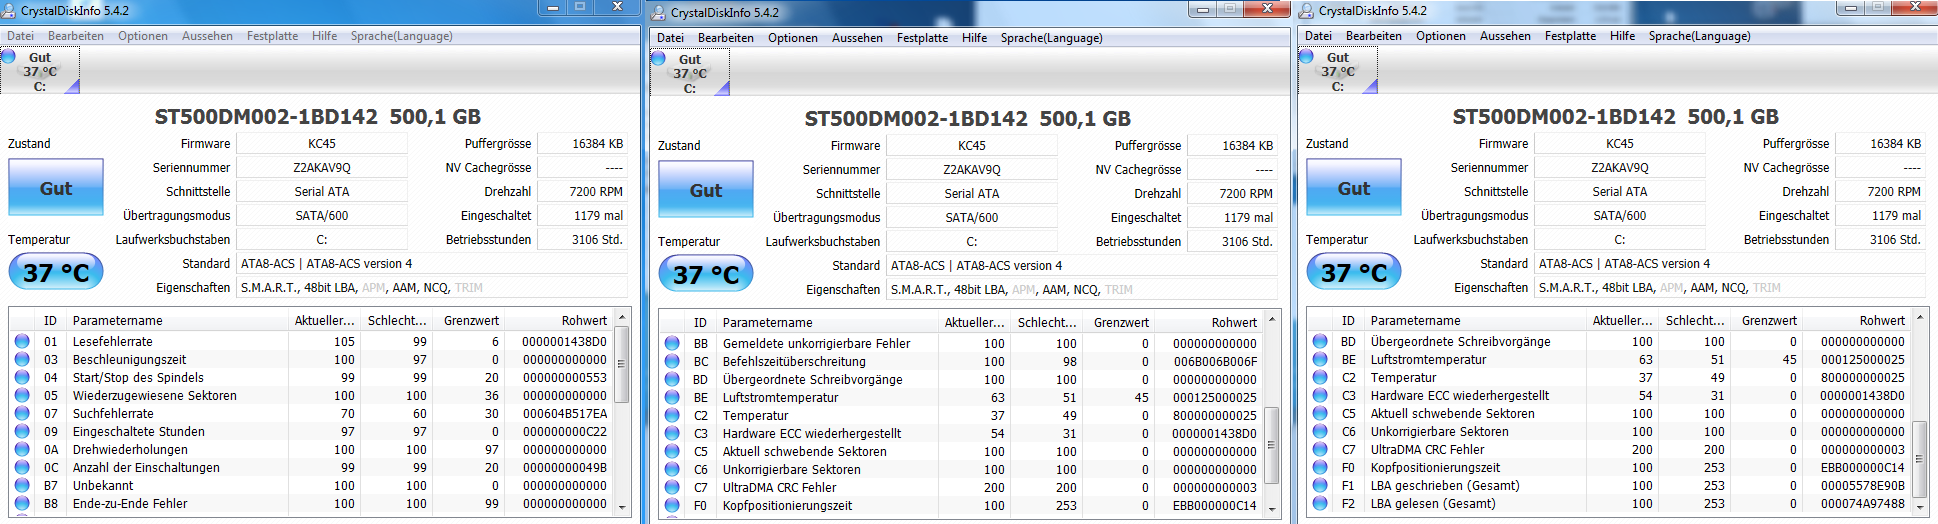
Task: Select the Luftstromtemperatur row in the middle window
Action: click(961, 397)
